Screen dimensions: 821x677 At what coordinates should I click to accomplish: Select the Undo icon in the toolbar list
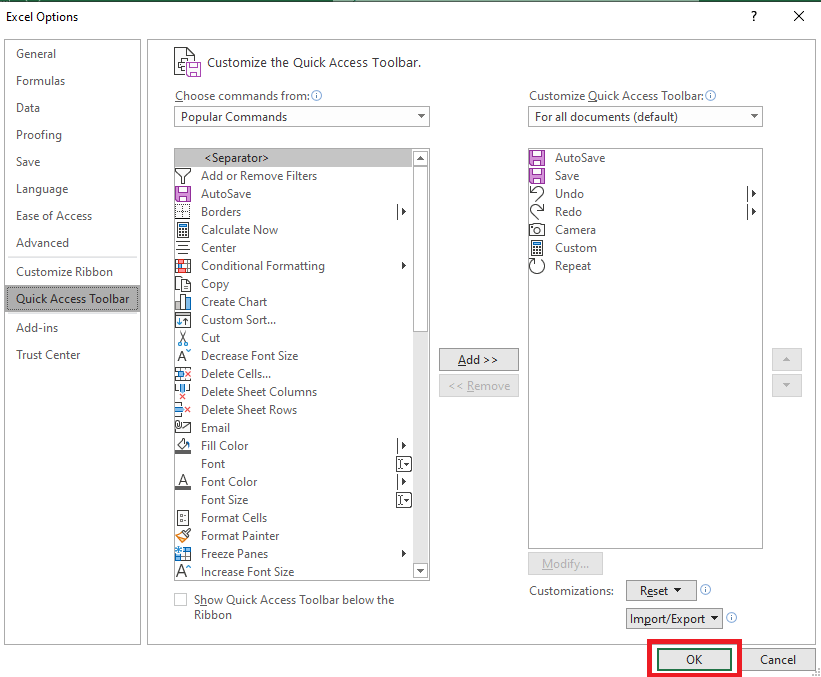point(537,194)
